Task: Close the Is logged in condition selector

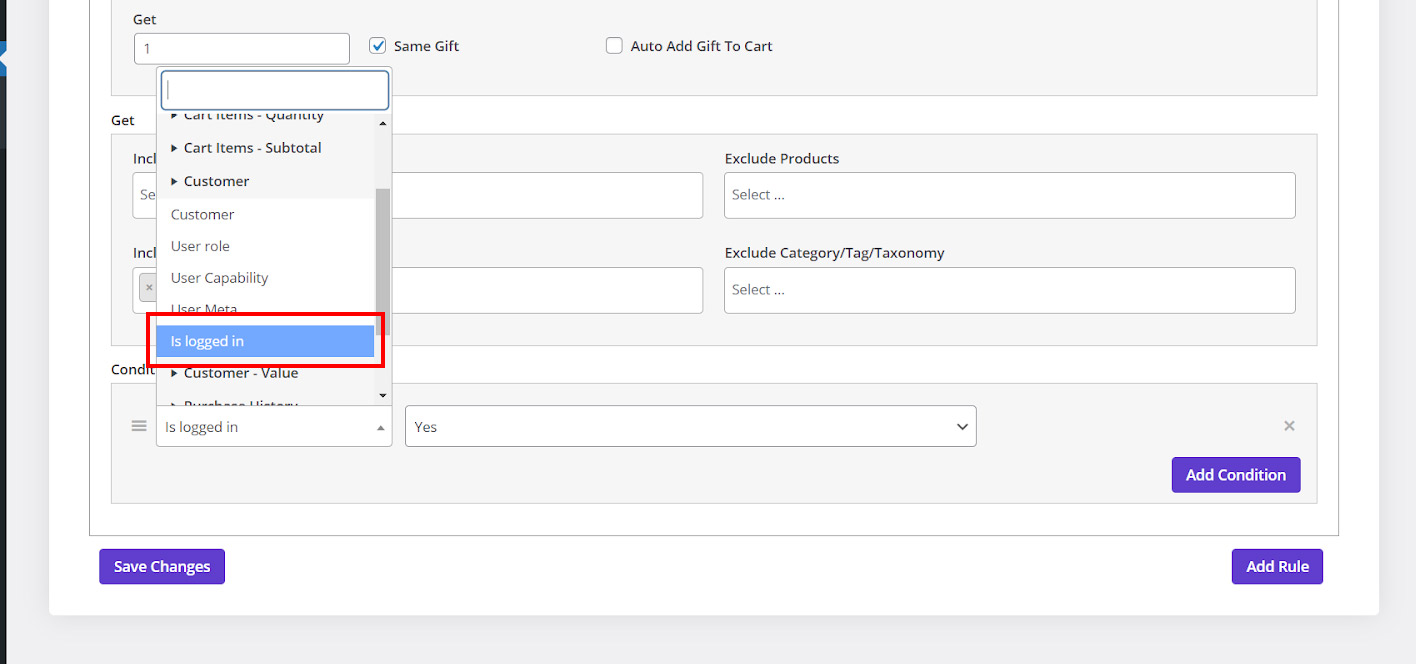Action: [x=273, y=427]
